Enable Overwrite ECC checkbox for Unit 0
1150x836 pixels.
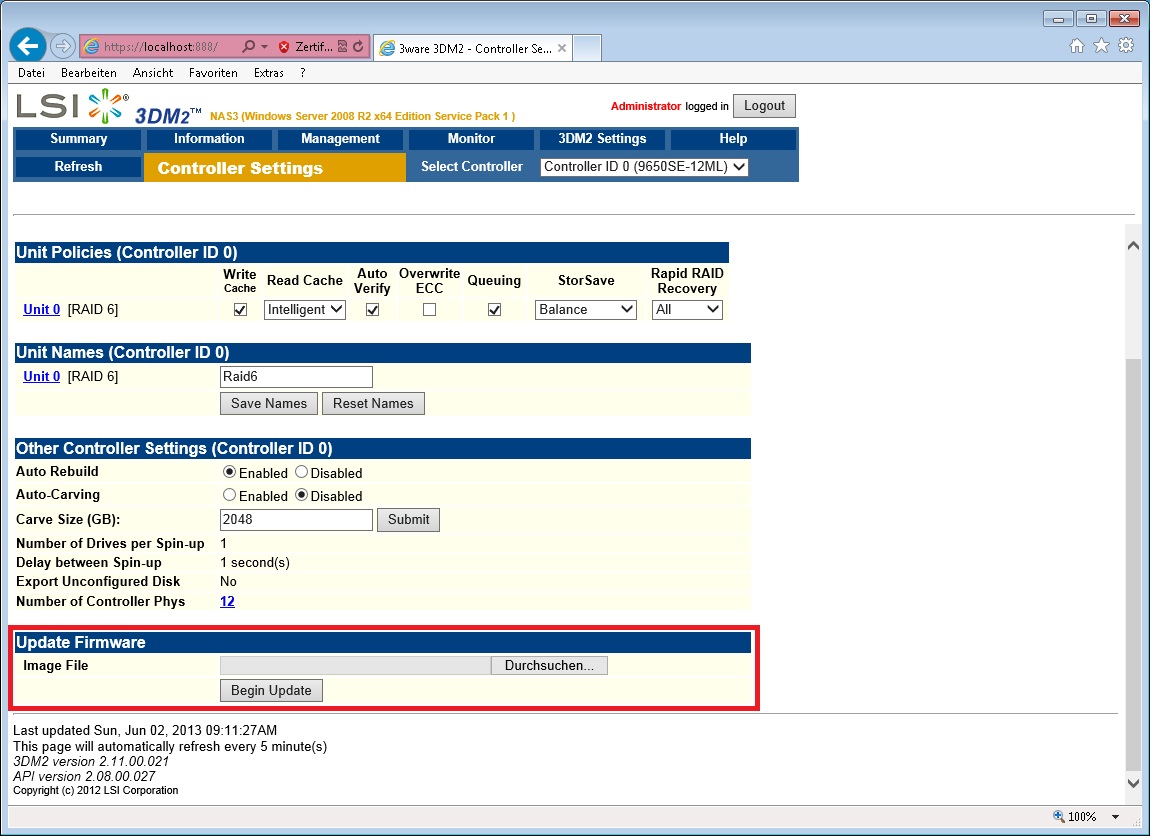click(x=429, y=309)
